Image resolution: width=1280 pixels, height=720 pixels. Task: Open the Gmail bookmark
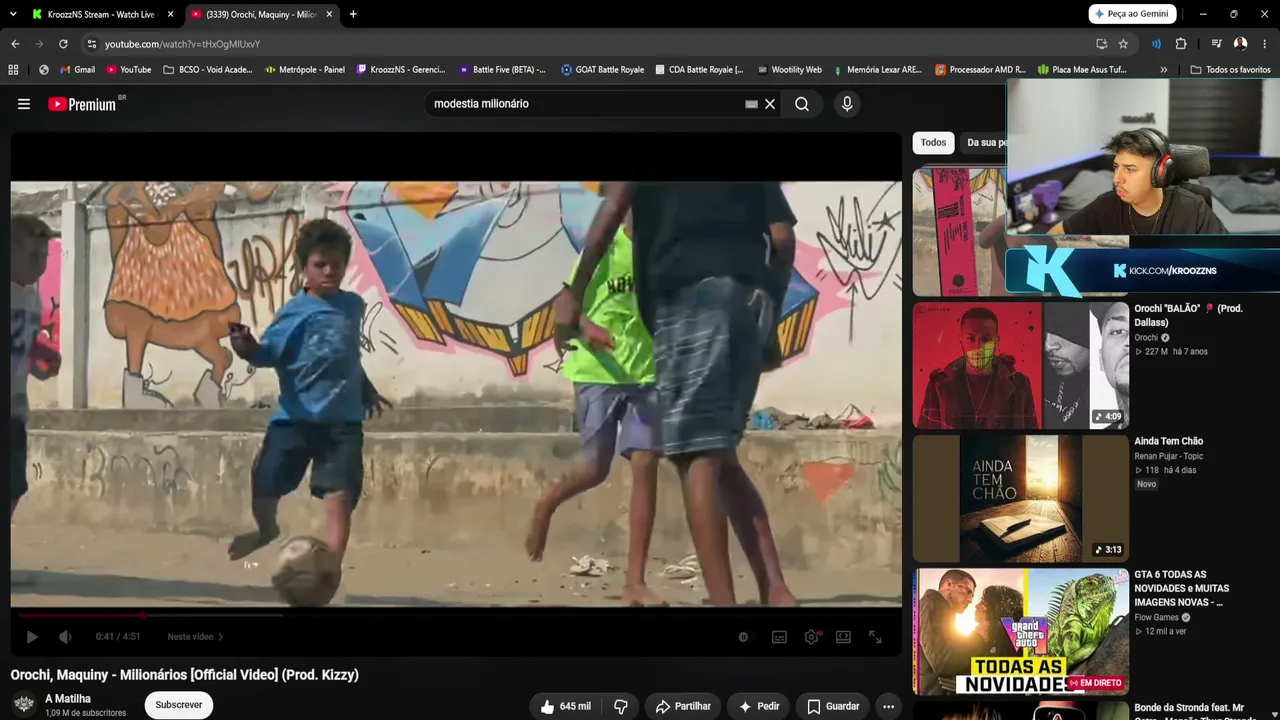[x=78, y=70]
